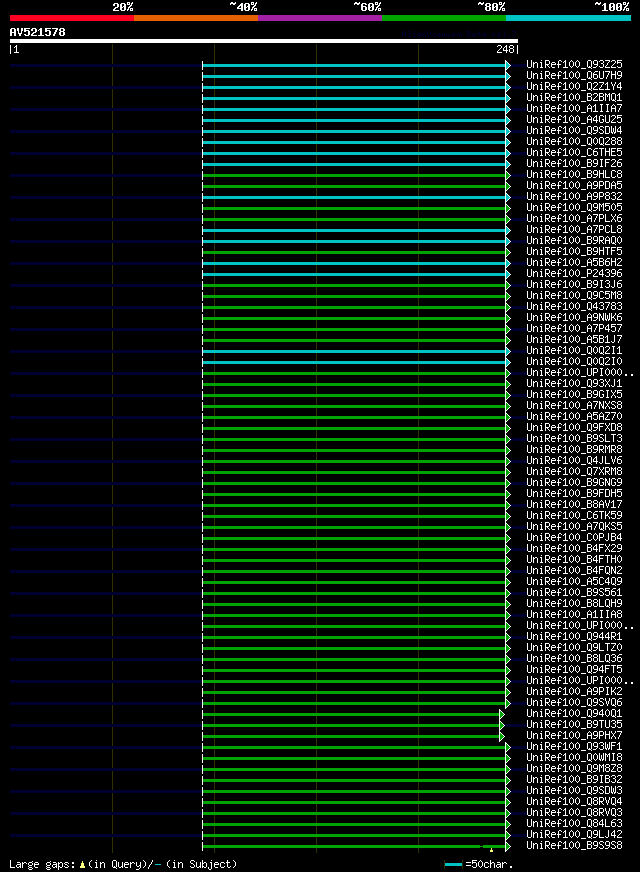
Task: Open hit UniRef100_A7NXS8
Action: pos(574,406)
